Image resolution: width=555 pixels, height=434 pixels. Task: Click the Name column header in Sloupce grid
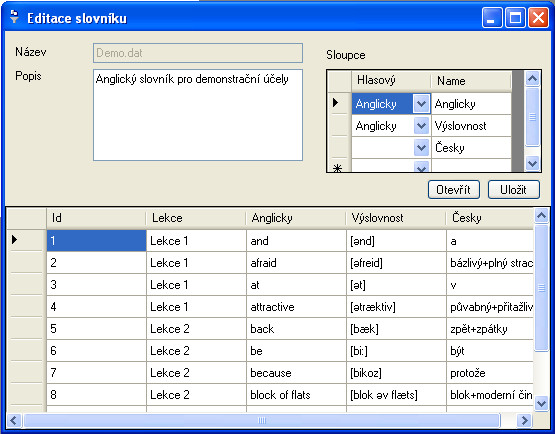(471, 81)
